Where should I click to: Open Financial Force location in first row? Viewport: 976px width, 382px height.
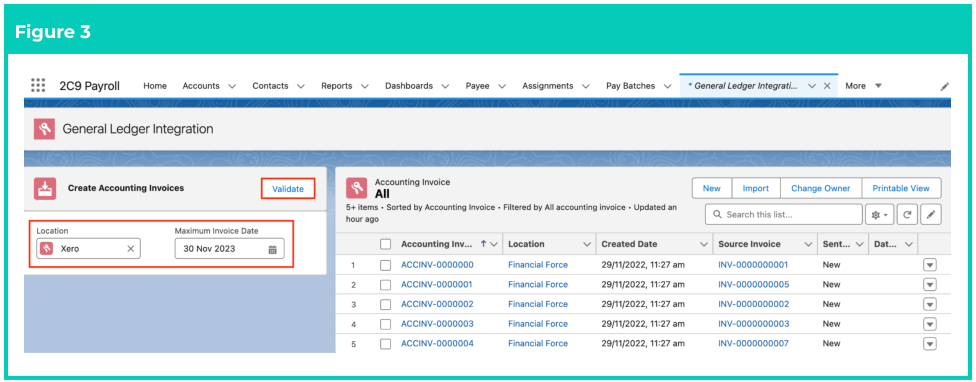click(x=538, y=264)
